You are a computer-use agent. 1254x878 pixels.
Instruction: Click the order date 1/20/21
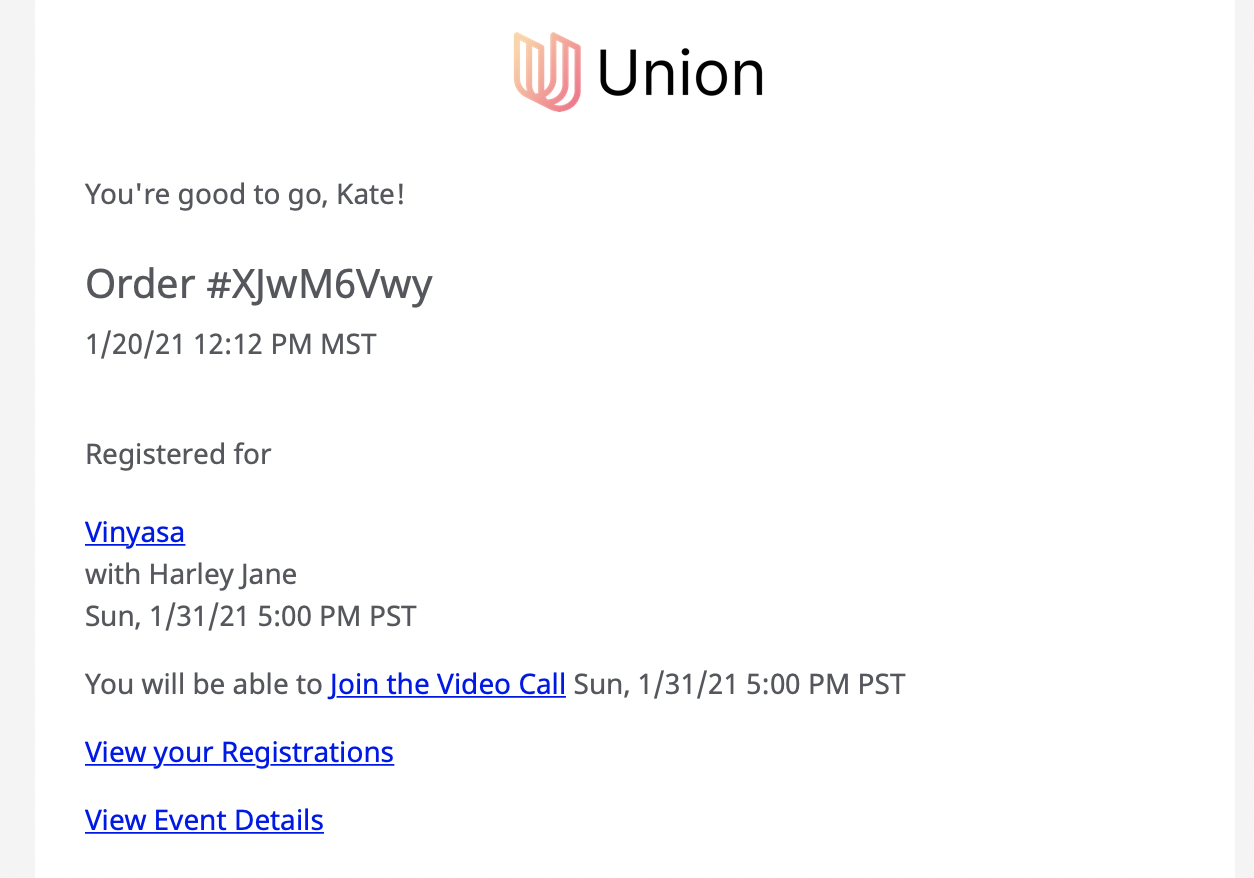[136, 345]
